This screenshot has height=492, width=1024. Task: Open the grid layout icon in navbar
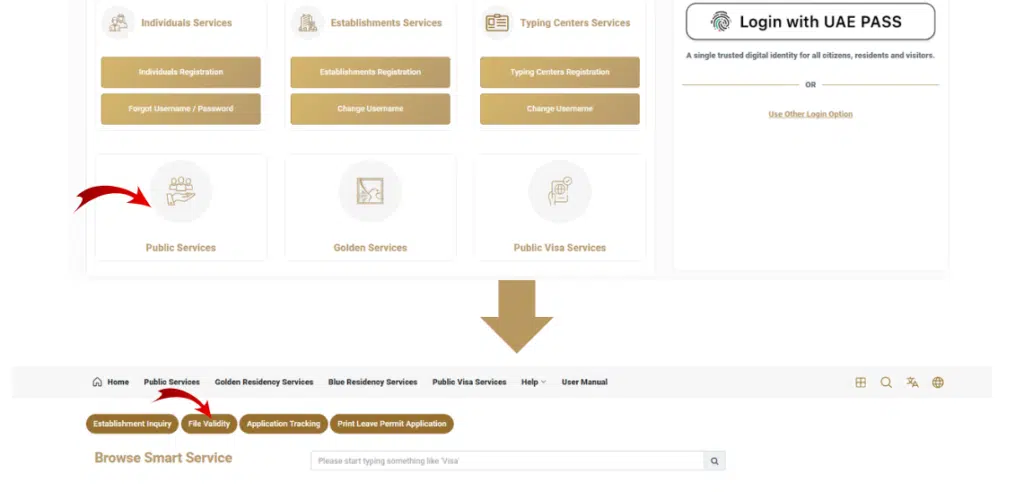pyautogui.click(x=861, y=382)
